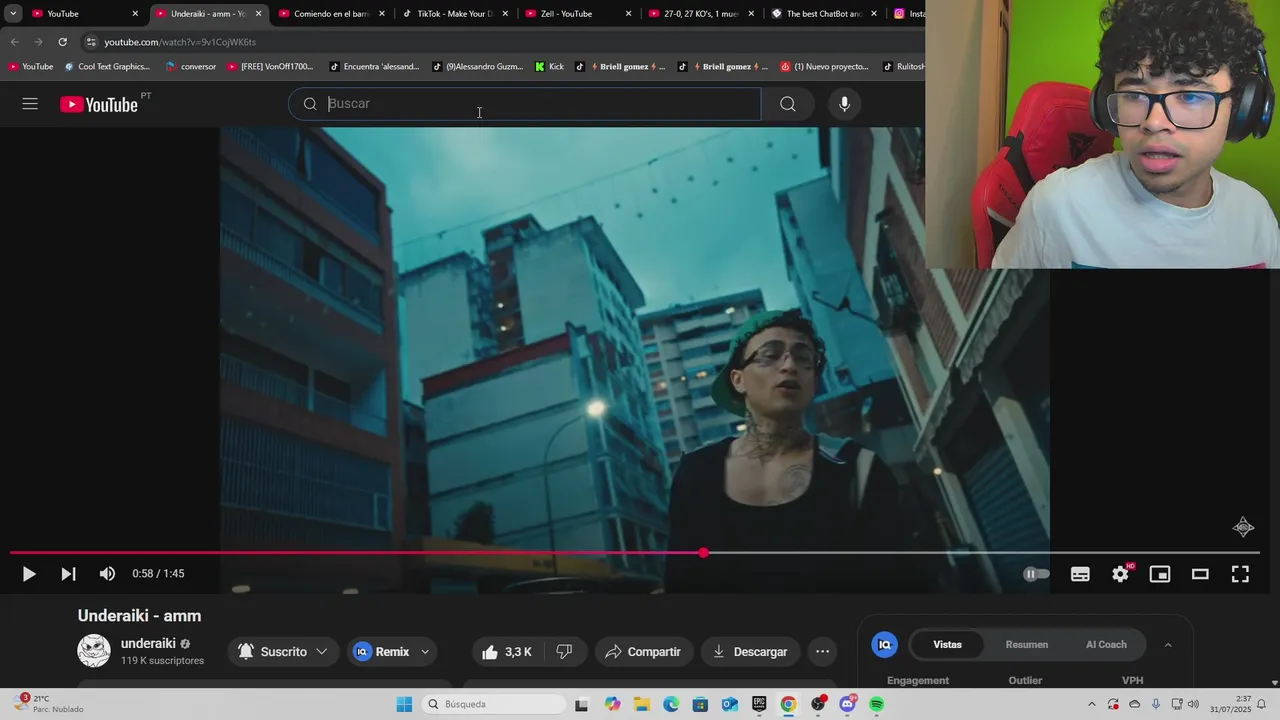Open File Explorer from the taskbar
The image size is (1280, 720).
641,704
